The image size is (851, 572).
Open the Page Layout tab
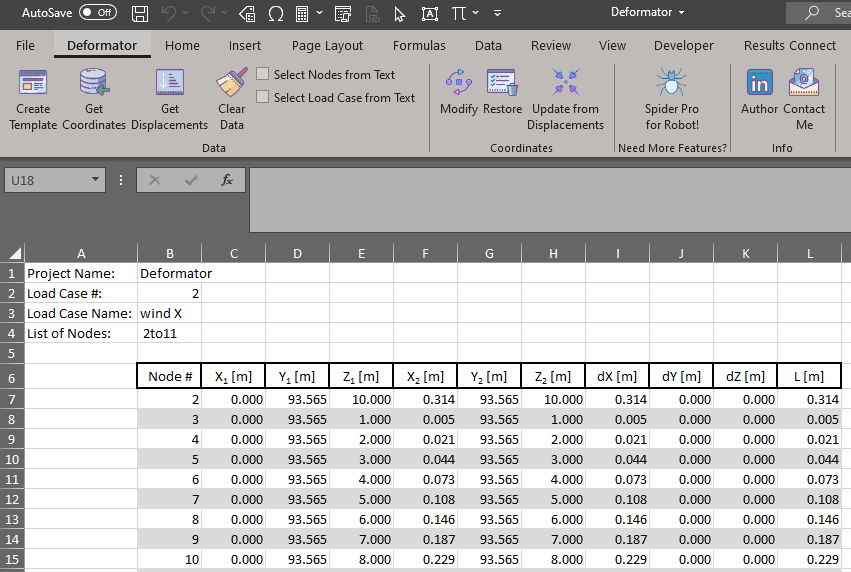point(327,45)
